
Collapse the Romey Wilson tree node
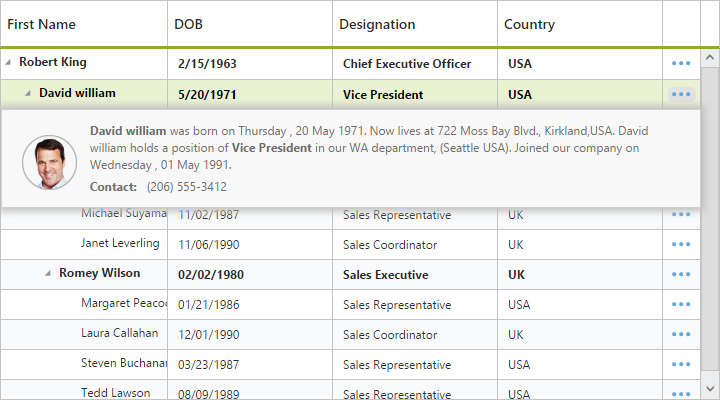pos(49,273)
